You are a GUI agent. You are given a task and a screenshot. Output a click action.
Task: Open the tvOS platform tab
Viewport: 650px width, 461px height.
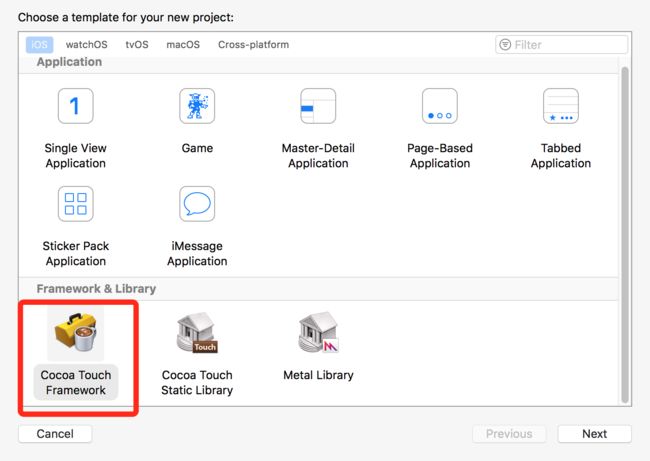(137, 44)
